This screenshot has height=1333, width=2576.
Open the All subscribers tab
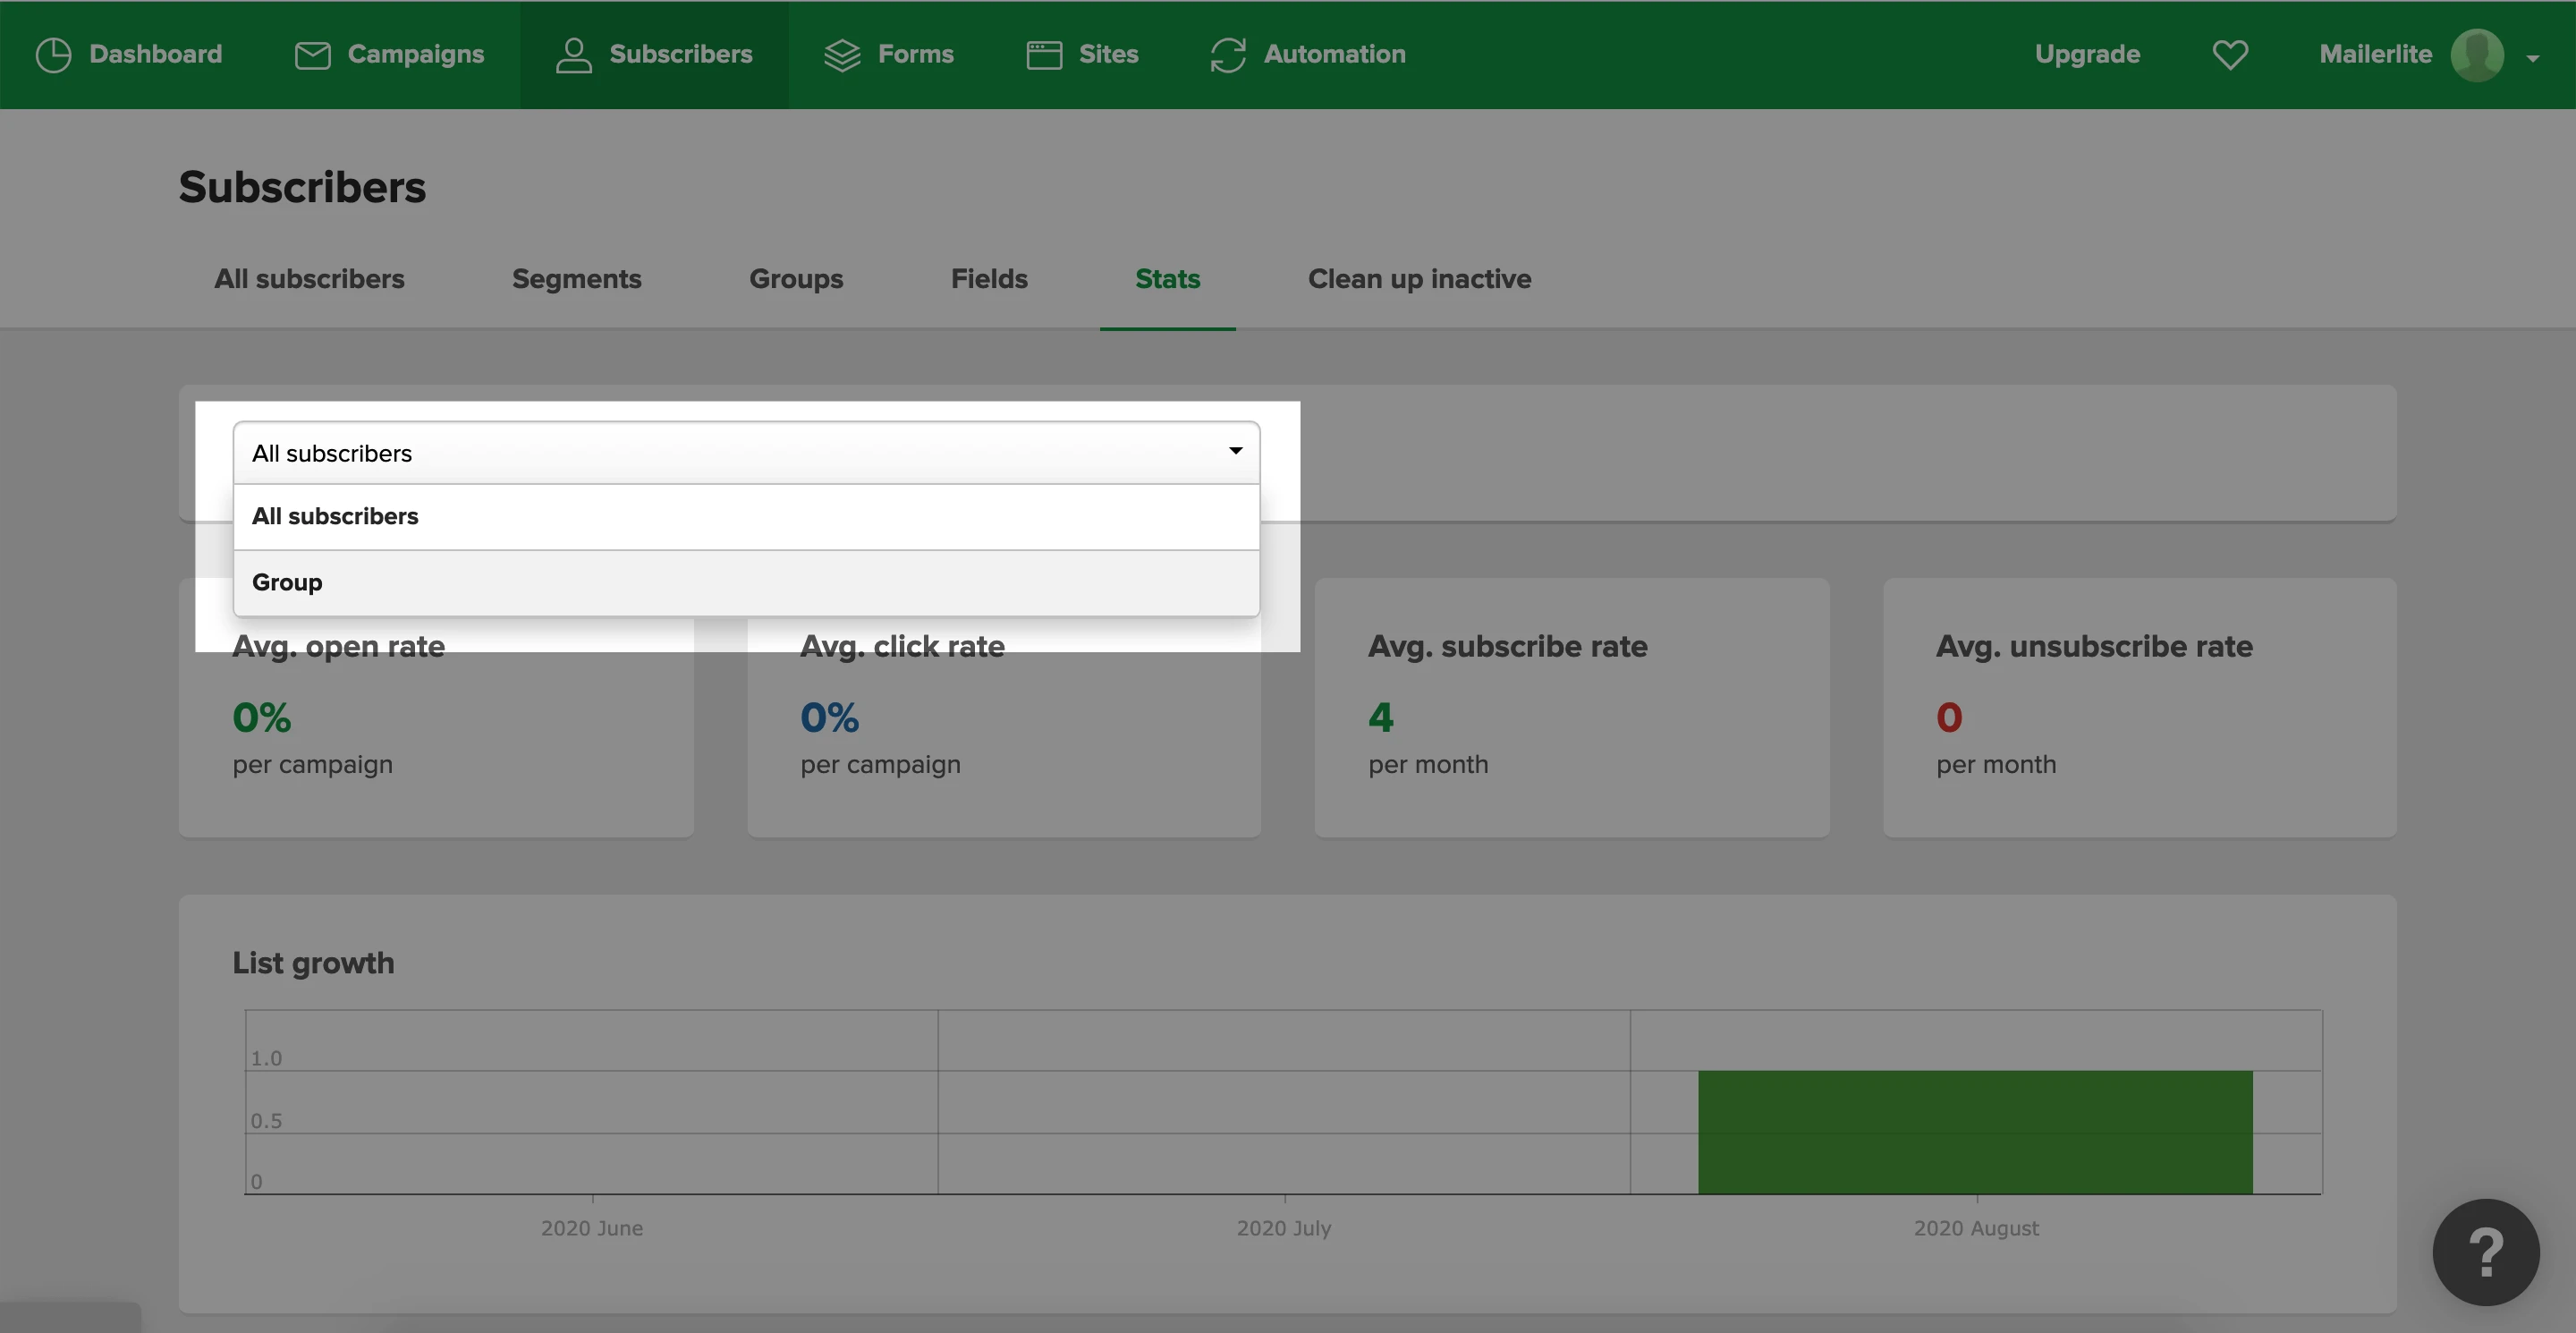coord(309,279)
